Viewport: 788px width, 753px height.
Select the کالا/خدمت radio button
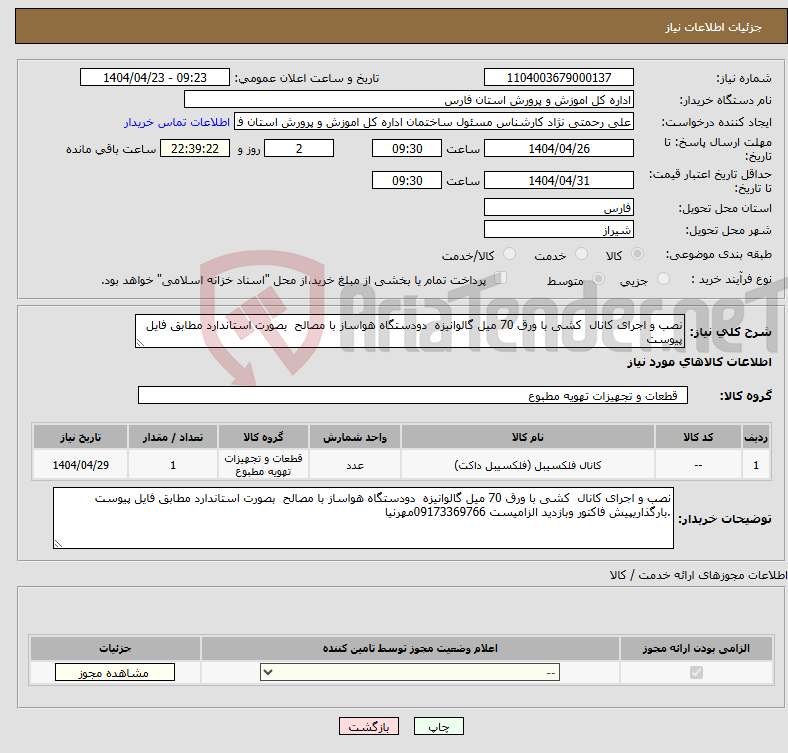click(x=509, y=254)
